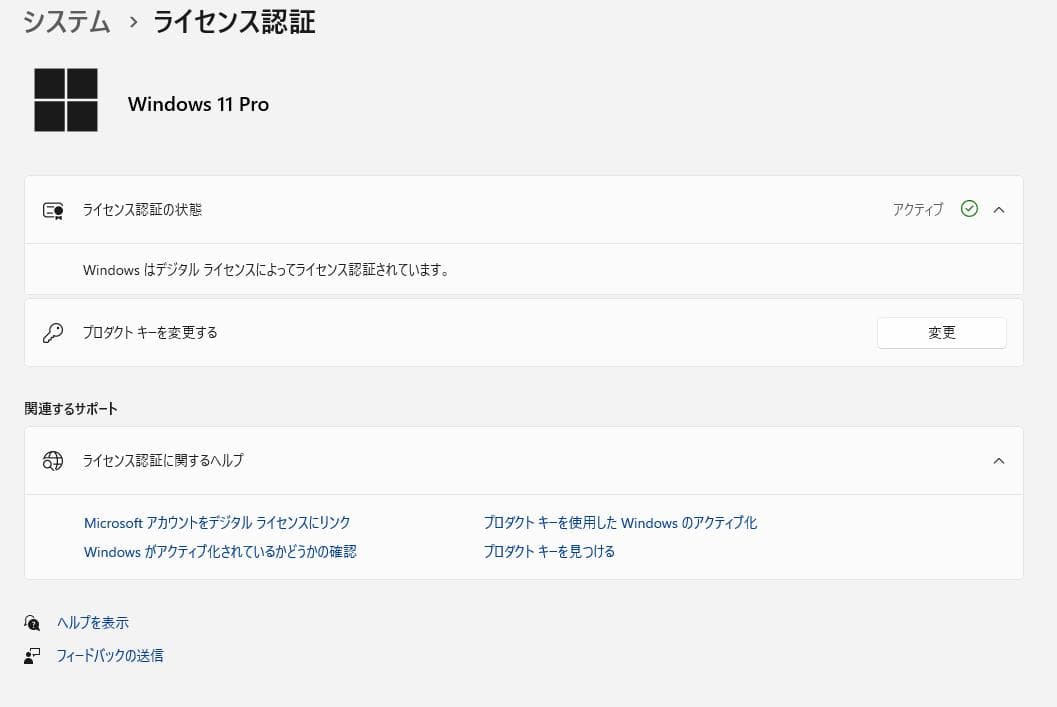Click the Windows 11 Pro logo icon
Viewport: 1057px width, 707px height.
65,100
